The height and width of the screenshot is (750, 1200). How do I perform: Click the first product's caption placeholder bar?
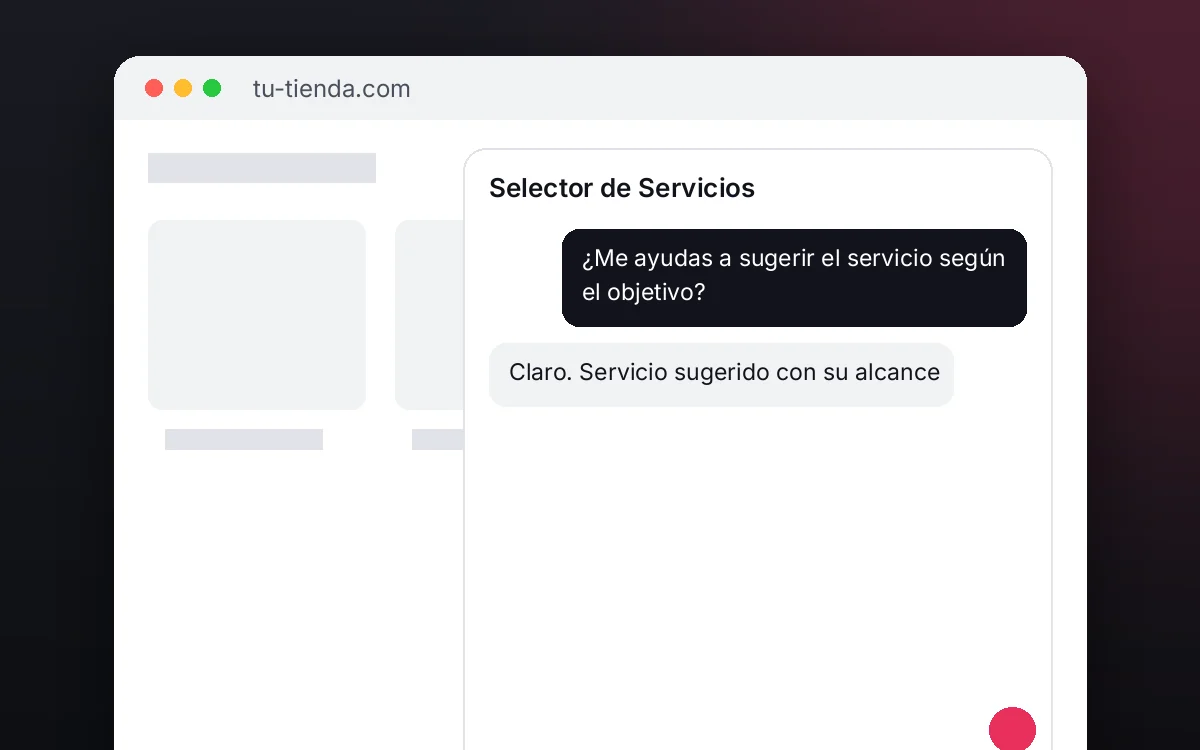click(x=244, y=439)
